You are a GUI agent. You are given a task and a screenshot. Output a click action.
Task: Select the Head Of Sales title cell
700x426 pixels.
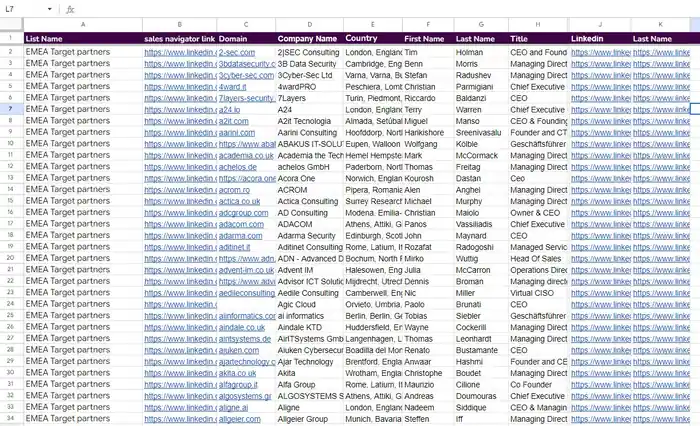(x=538, y=259)
